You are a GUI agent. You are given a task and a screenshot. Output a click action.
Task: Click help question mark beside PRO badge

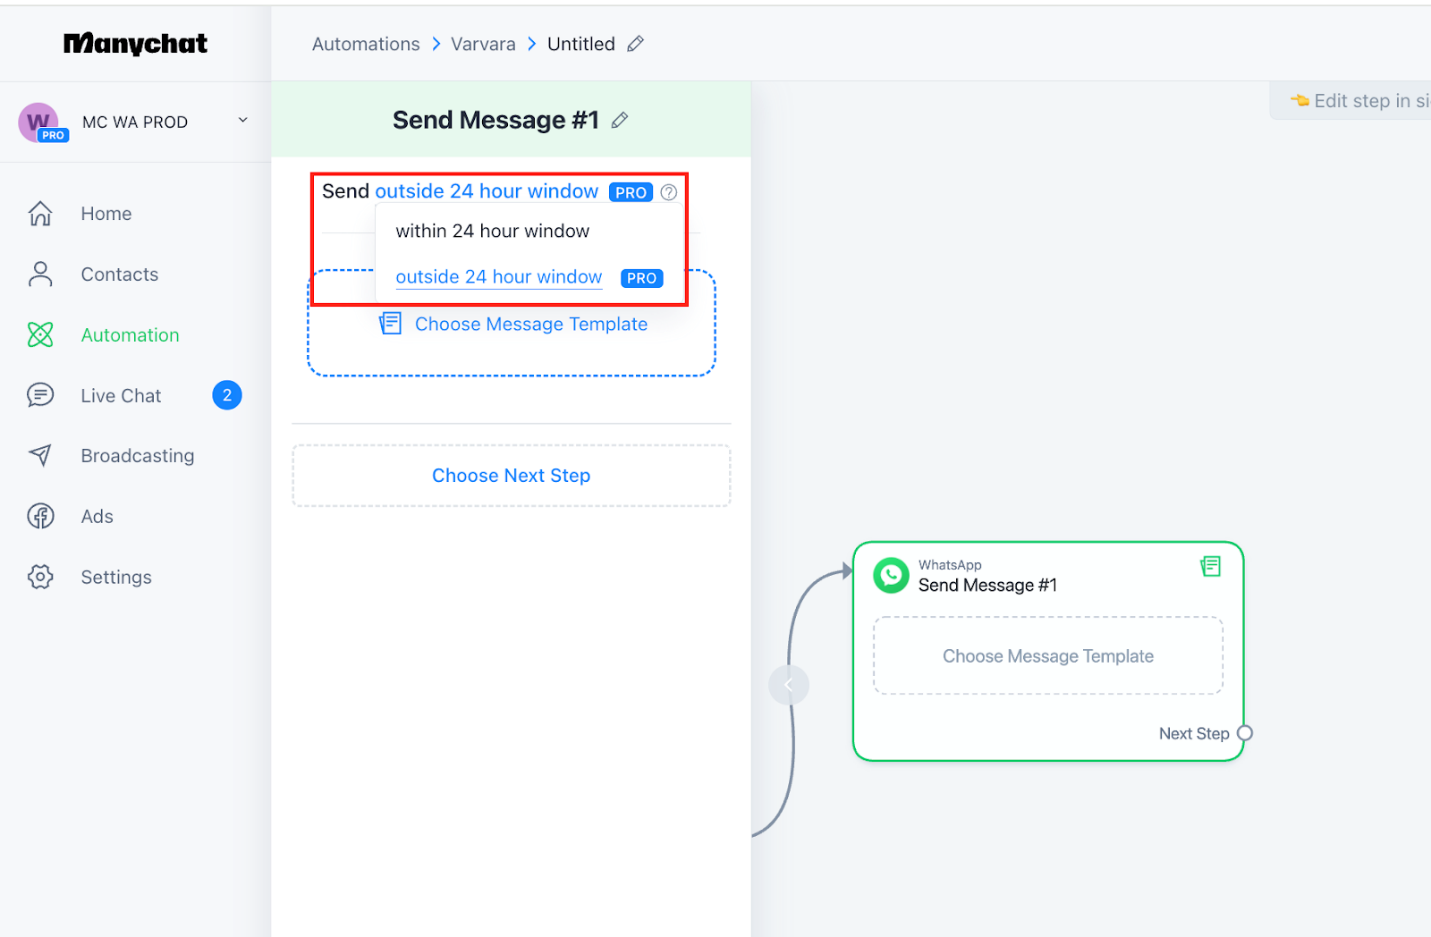[669, 192]
